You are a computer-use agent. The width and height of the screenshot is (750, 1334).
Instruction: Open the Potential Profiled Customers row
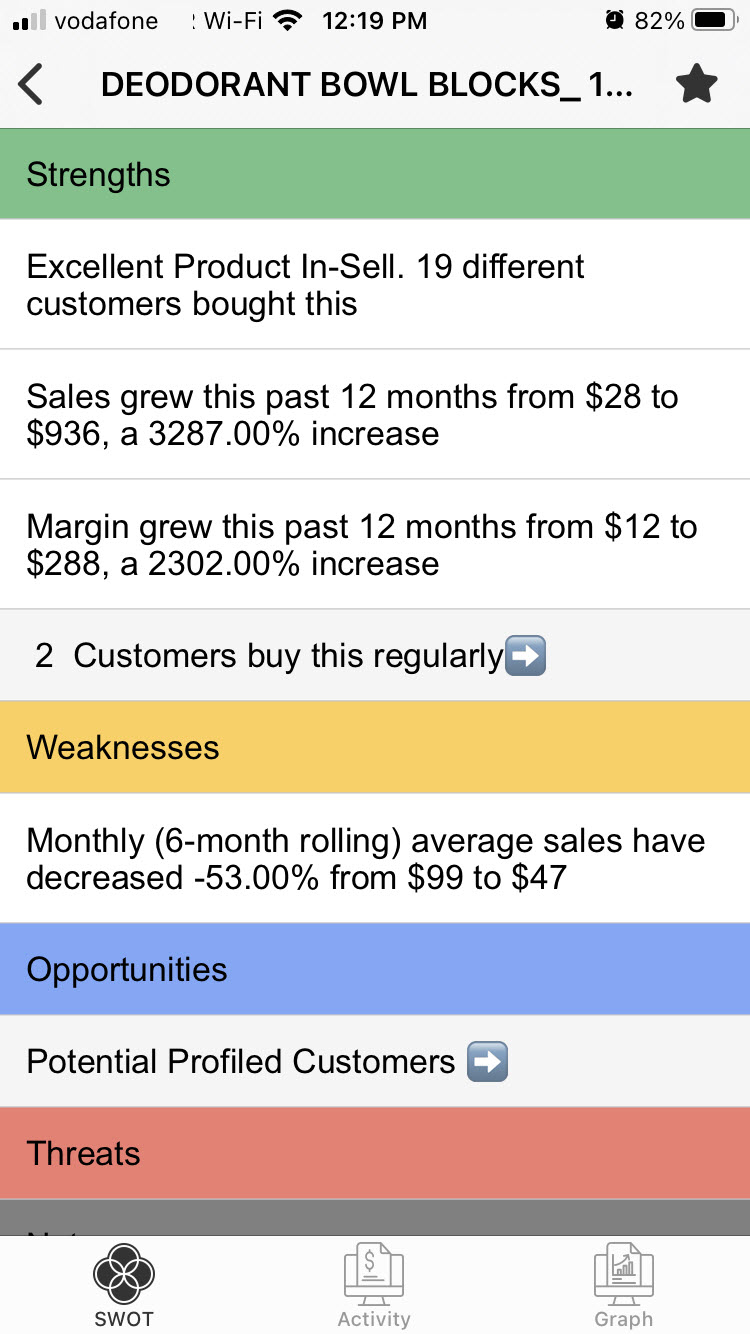375,1061
